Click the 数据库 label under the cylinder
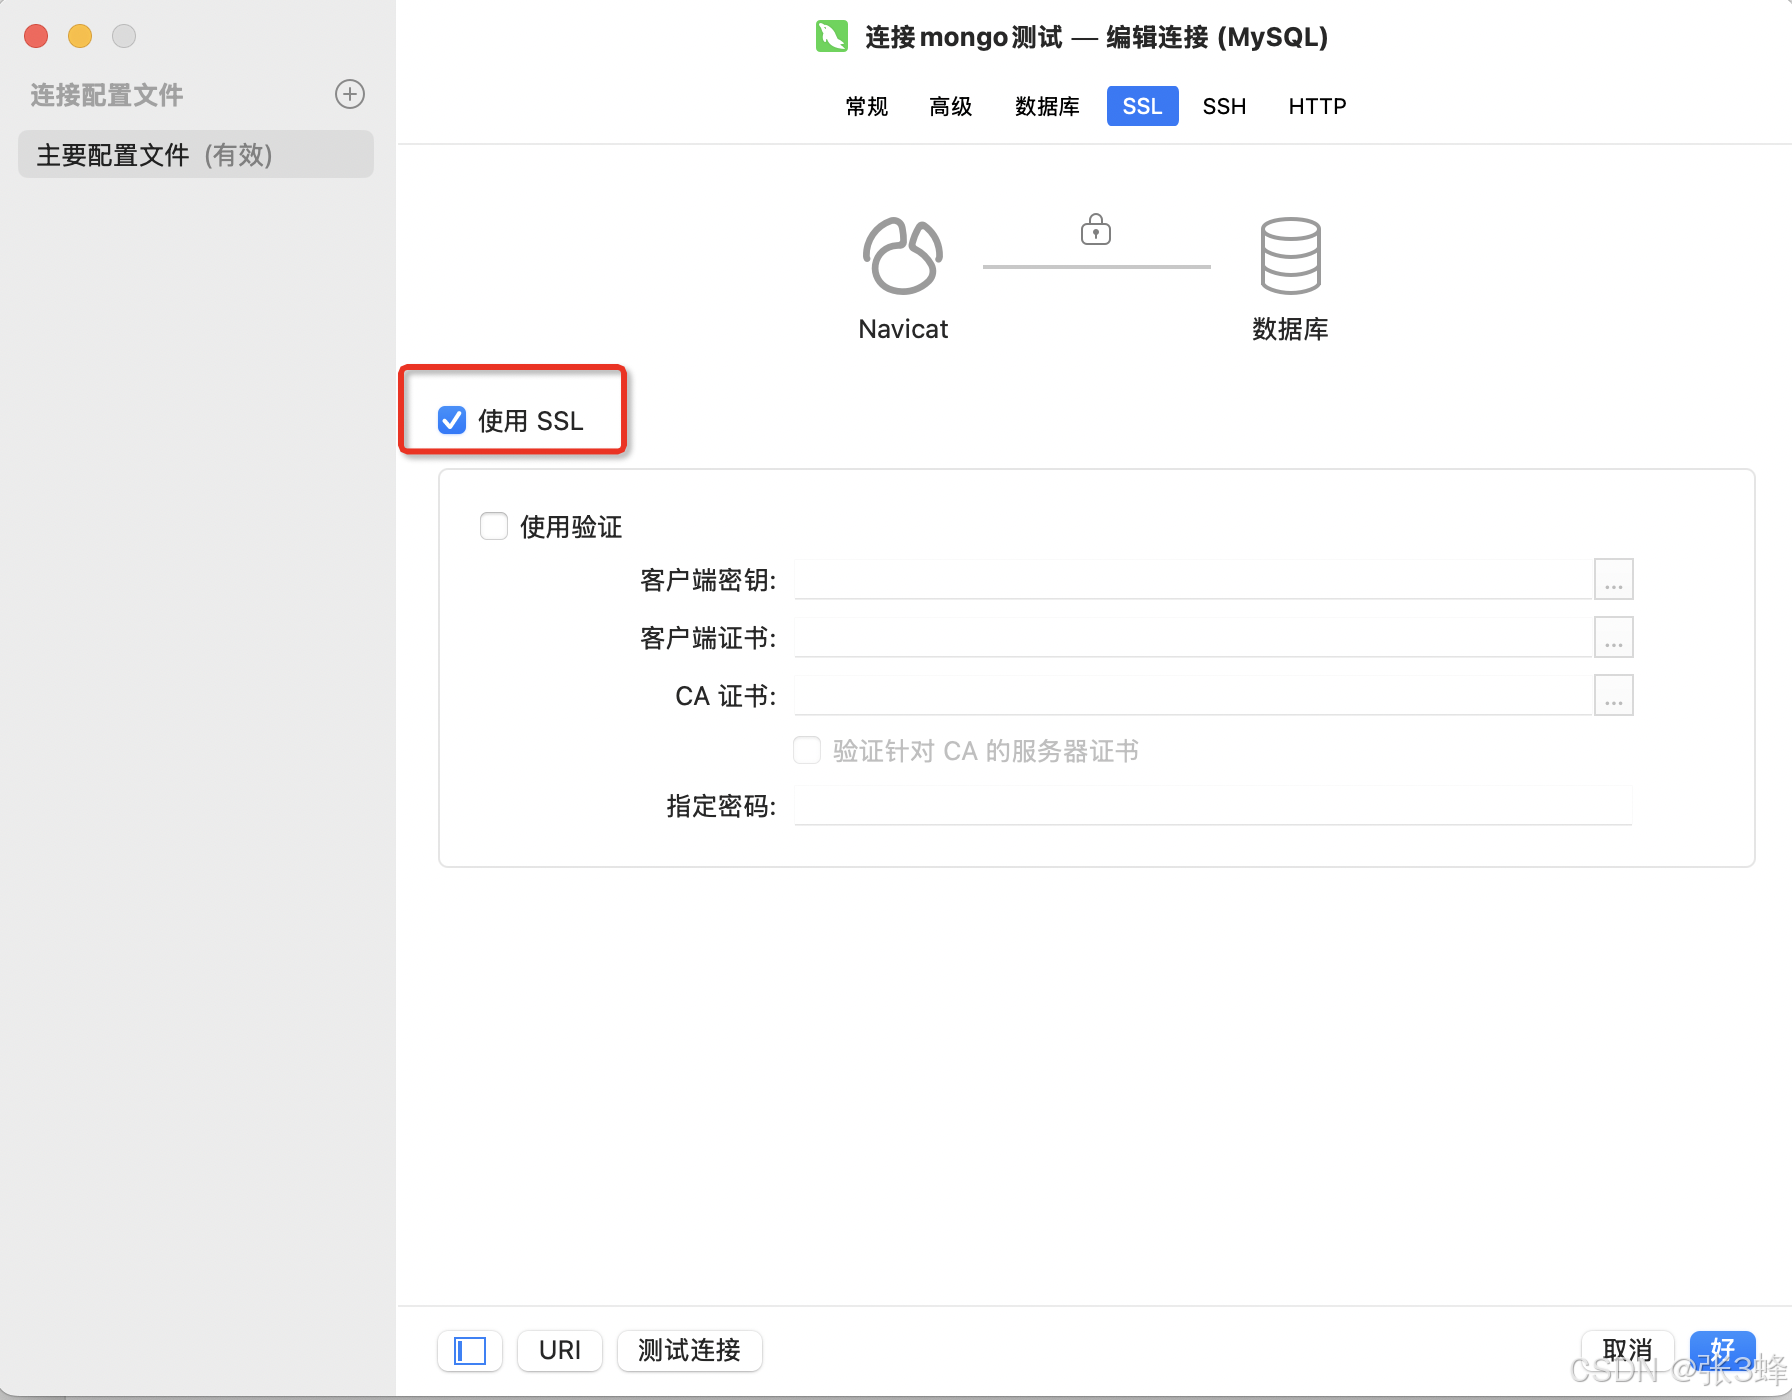Image resolution: width=1792 pixels, height=1400 pixels. pos(1290,329)
